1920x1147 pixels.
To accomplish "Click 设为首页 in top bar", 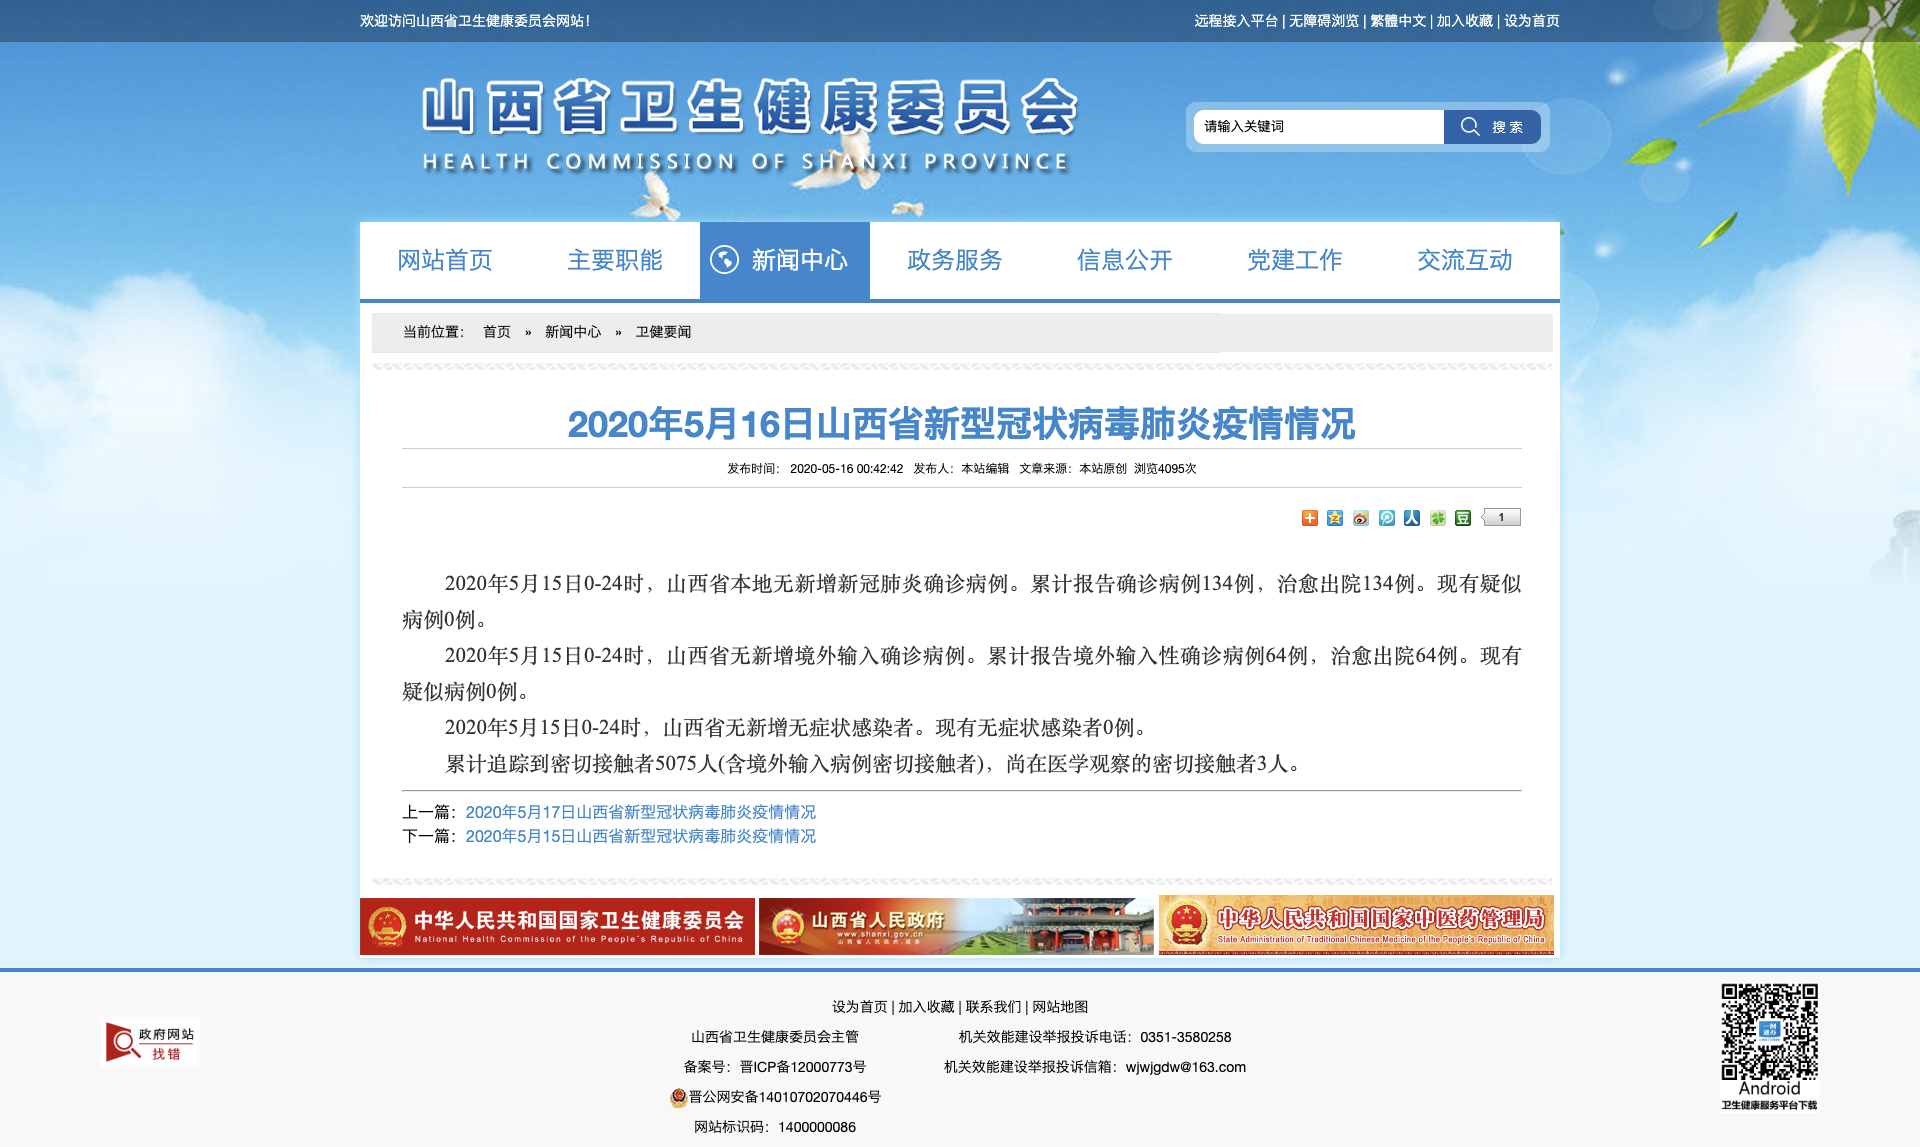I will point(1532,21).
